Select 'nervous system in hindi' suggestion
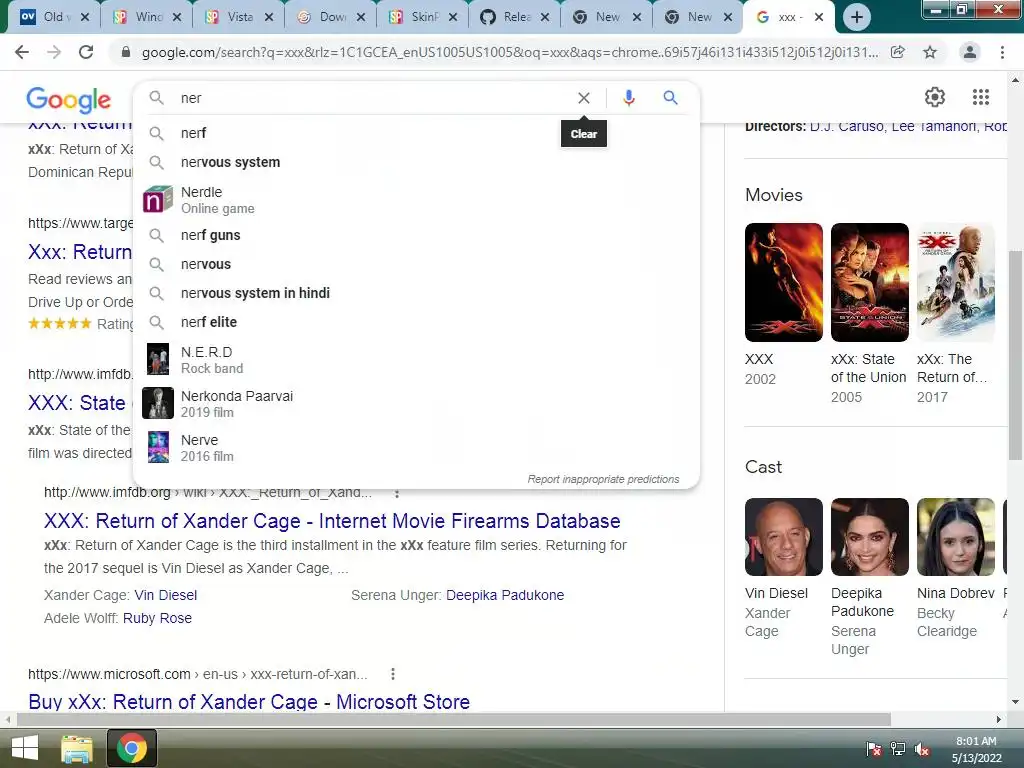This screenshot has height=768, width=1024. (x=416, y=293)
